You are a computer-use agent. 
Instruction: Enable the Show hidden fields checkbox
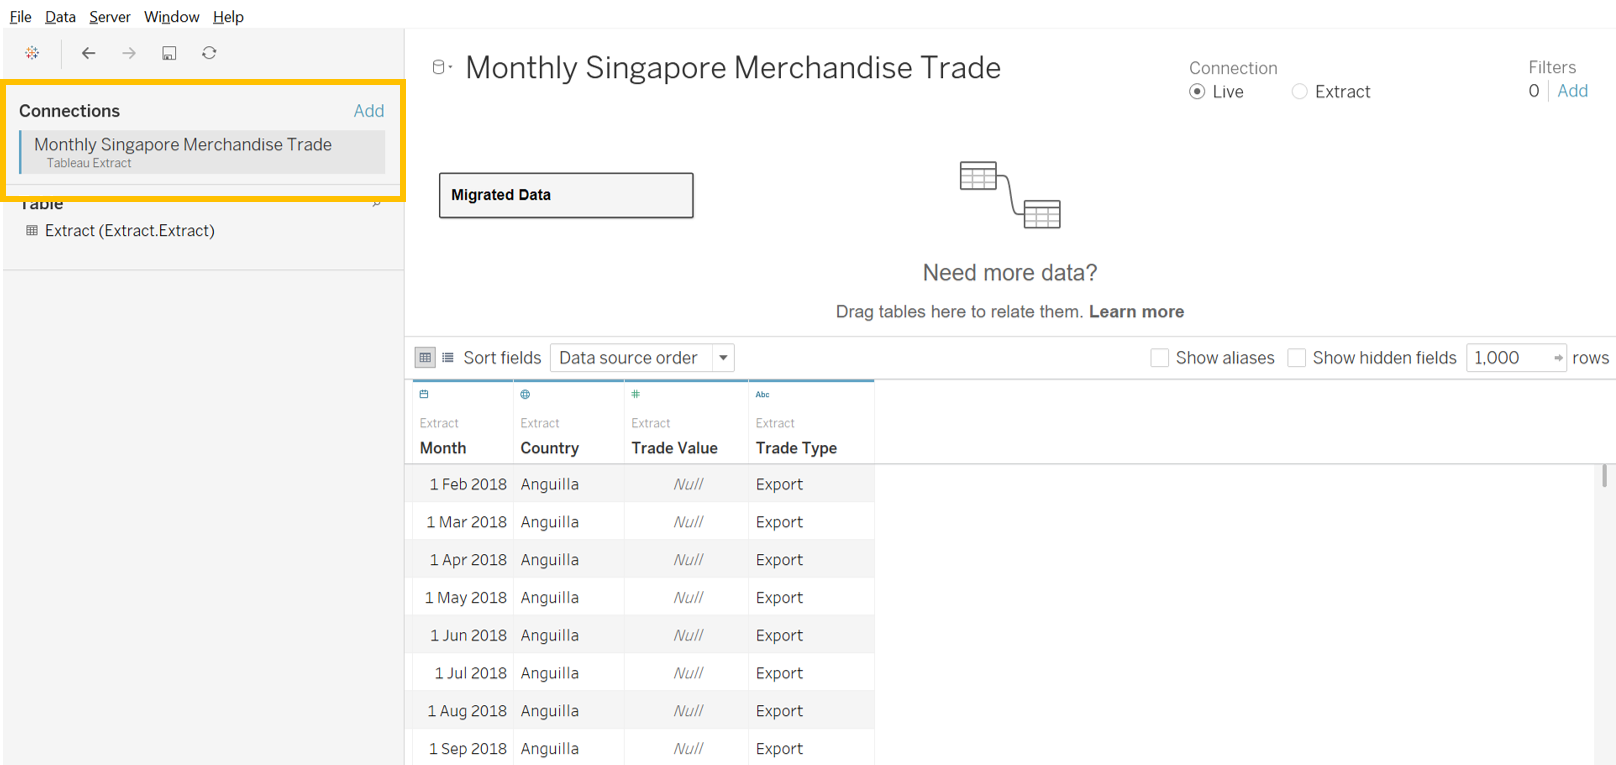click(x=1297, y=358)
